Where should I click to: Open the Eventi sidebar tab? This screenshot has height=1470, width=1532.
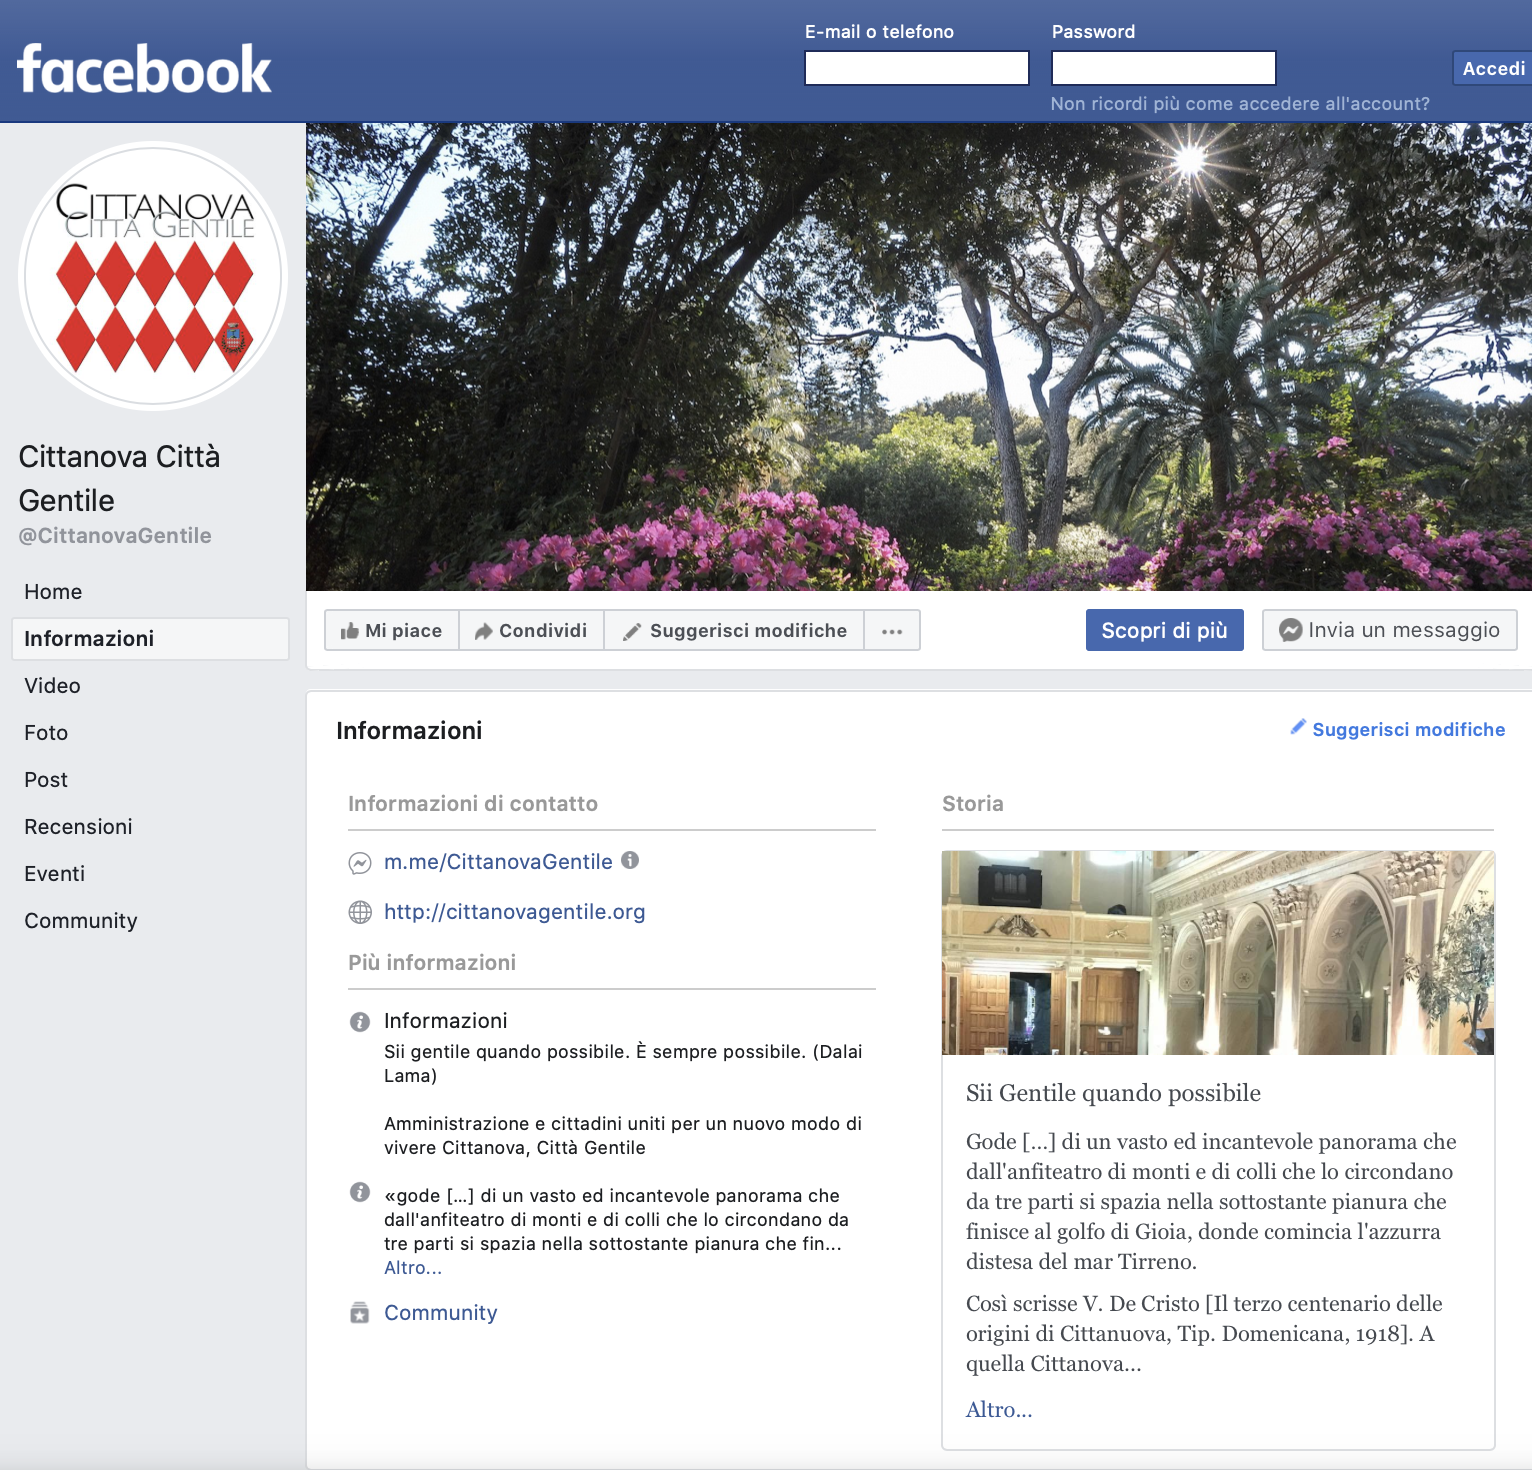click(x=55, y=874)
